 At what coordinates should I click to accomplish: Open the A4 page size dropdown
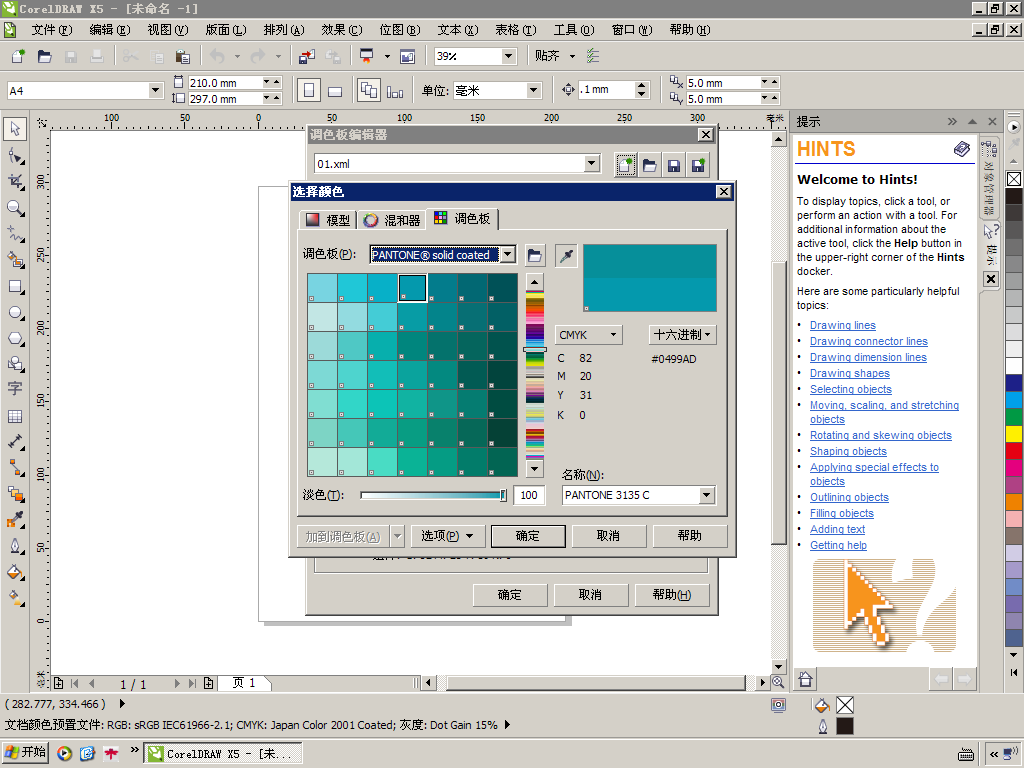click(x=155, y=90)
